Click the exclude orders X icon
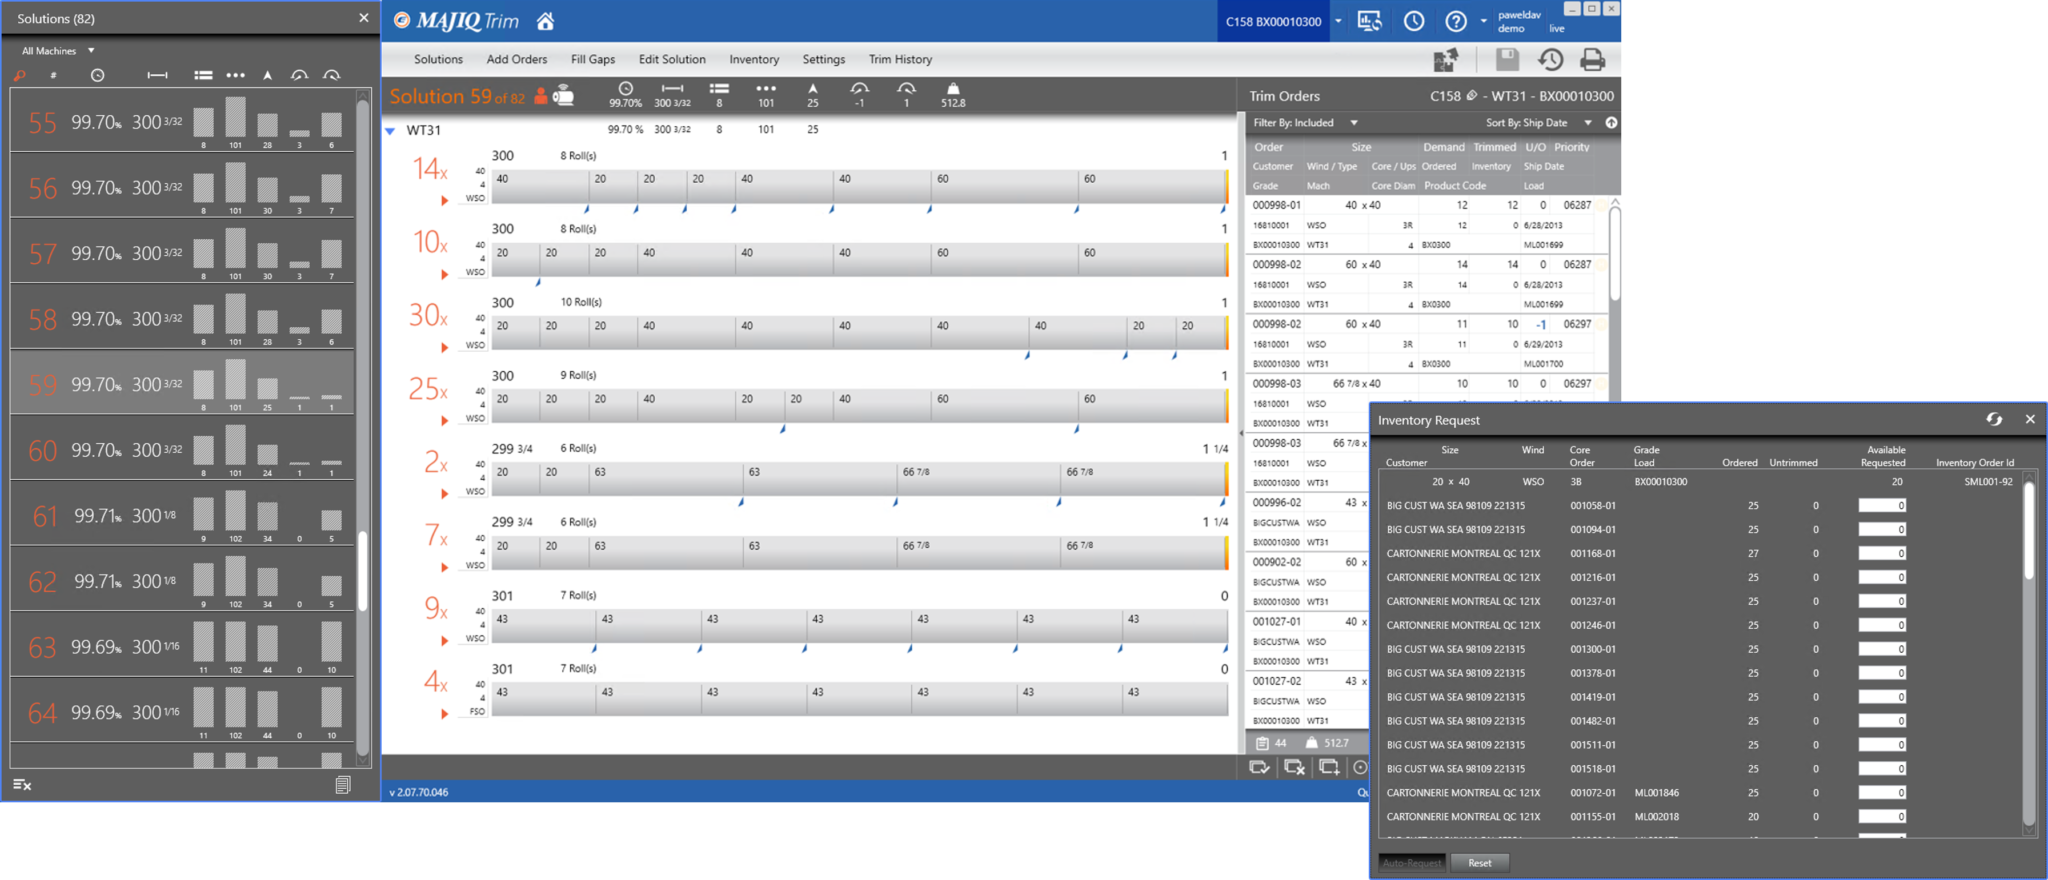 pos(1294,767)
